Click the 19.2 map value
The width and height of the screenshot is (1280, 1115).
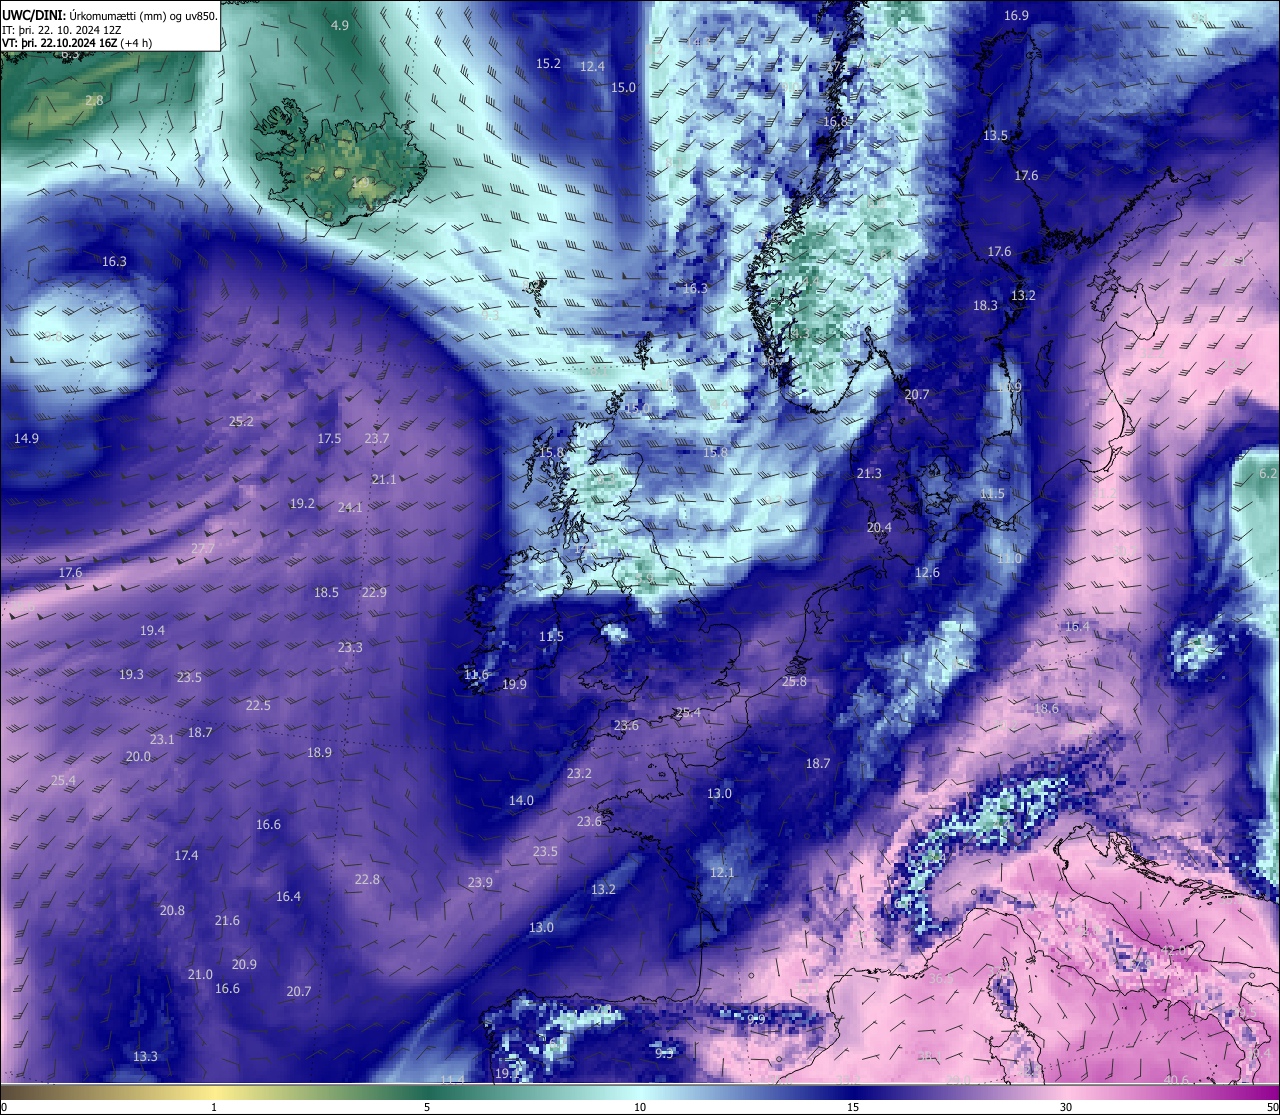[x=302, y=503]
